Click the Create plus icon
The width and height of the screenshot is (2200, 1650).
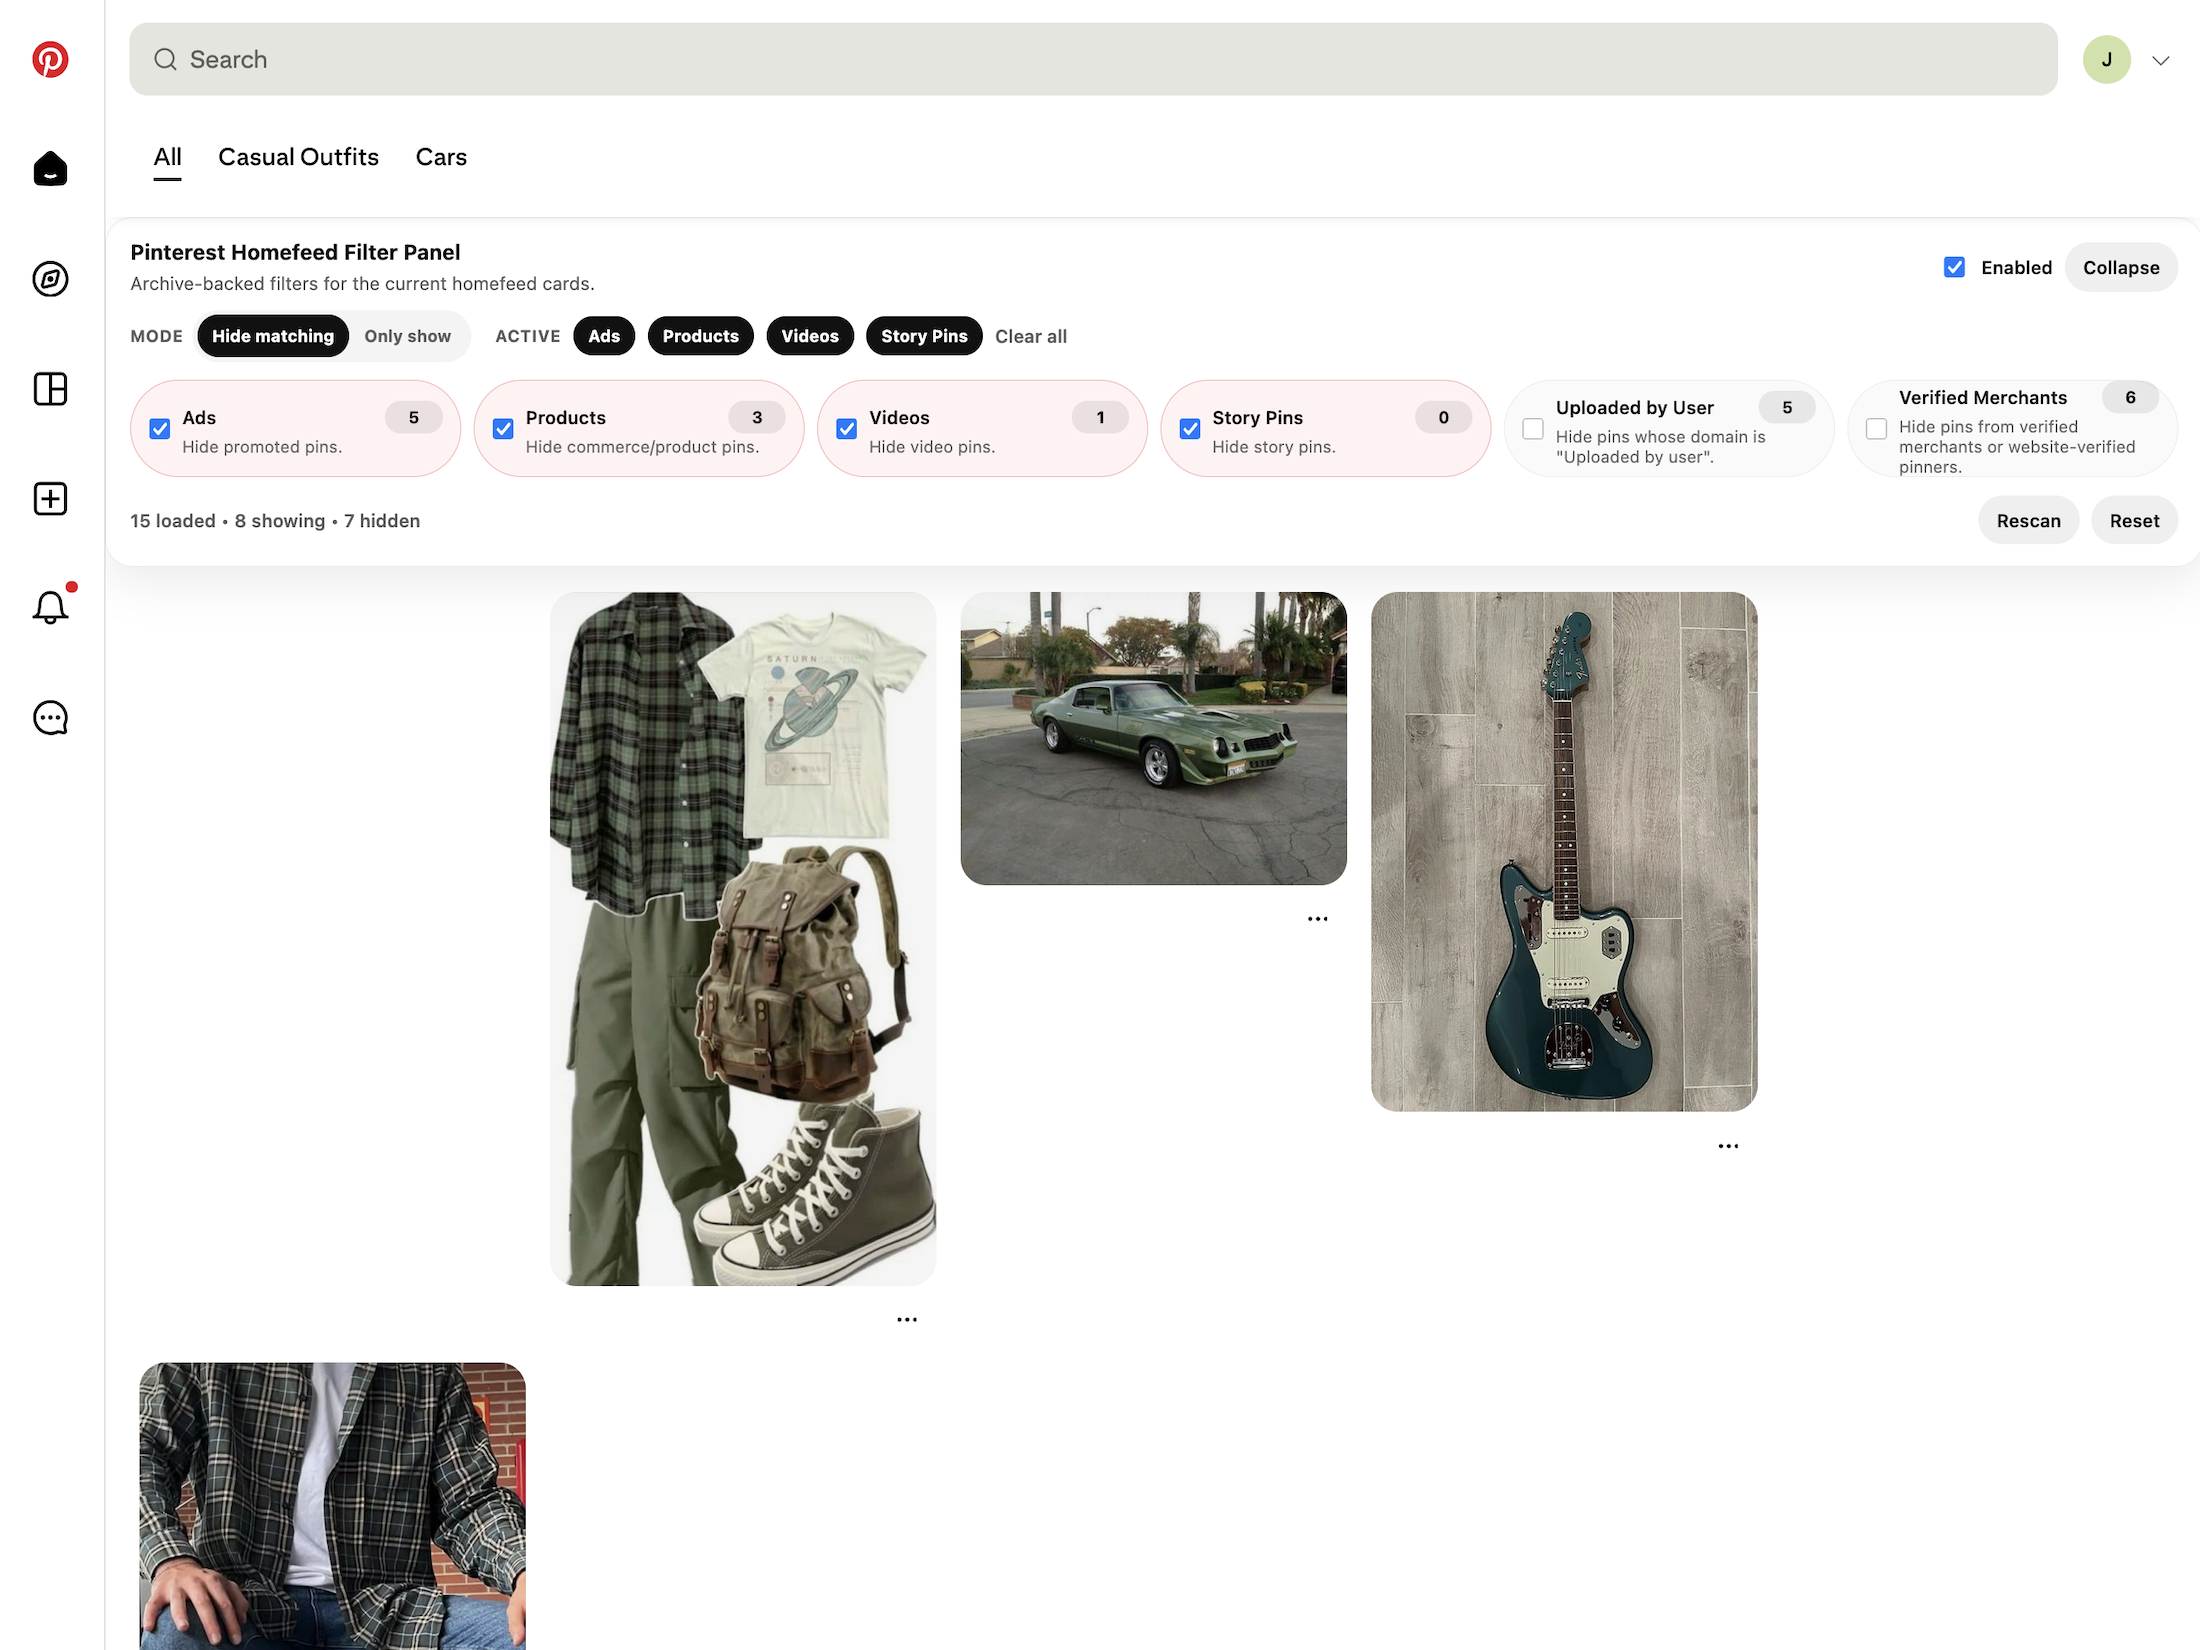[x=50, y=498]
